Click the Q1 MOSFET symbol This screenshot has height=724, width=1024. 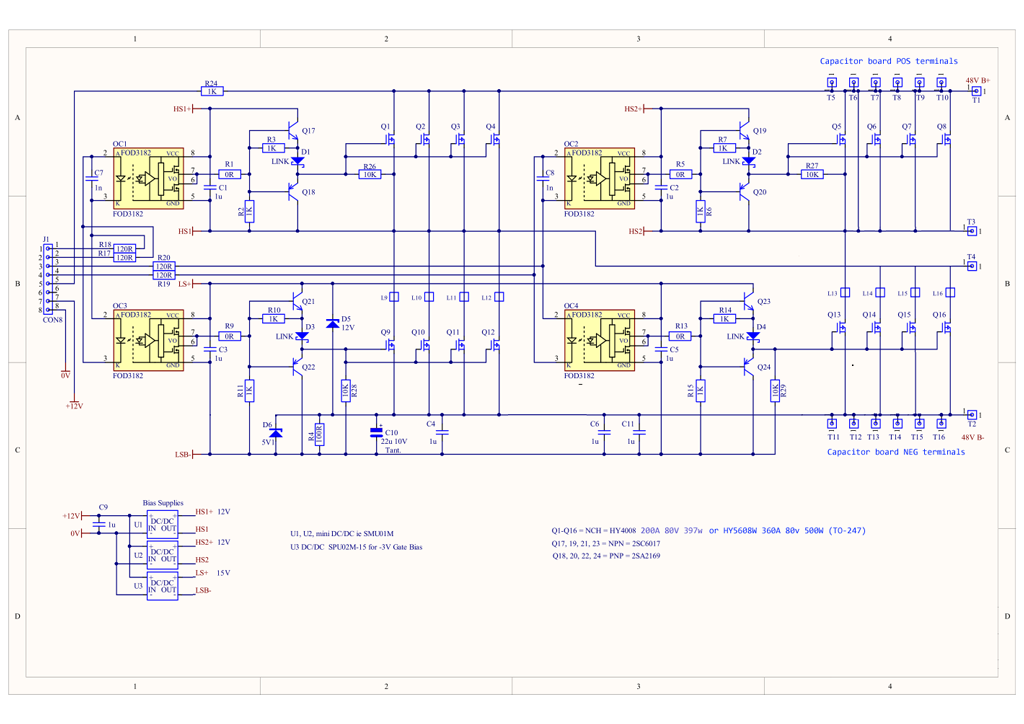pos(391,141)
